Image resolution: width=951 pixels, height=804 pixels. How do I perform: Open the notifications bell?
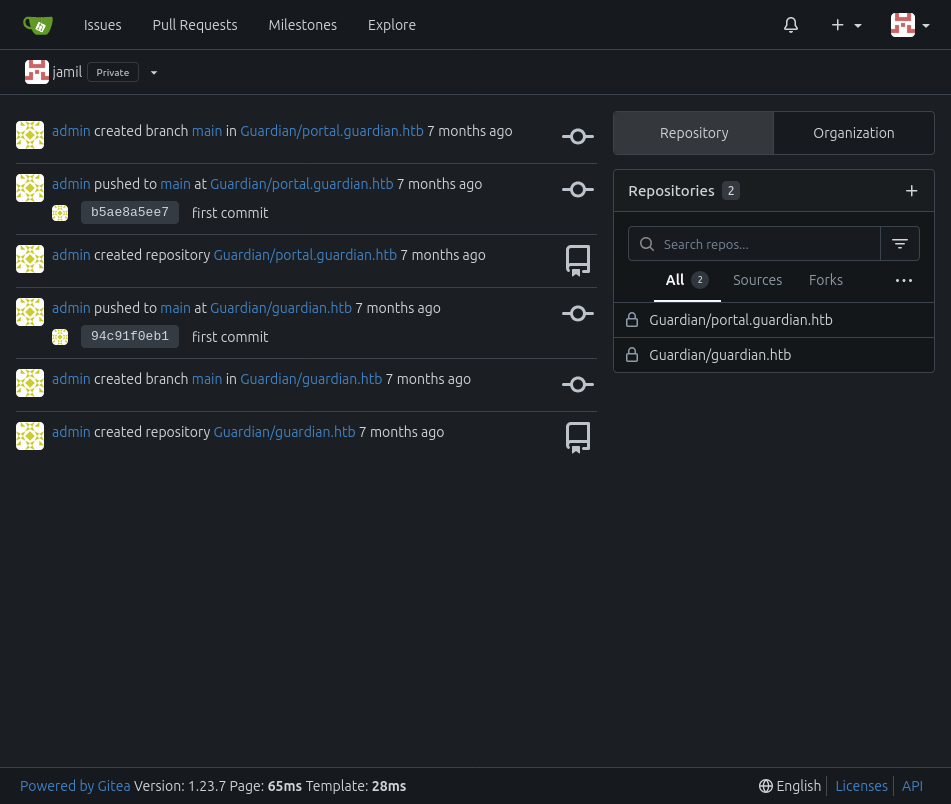(791, 25)
